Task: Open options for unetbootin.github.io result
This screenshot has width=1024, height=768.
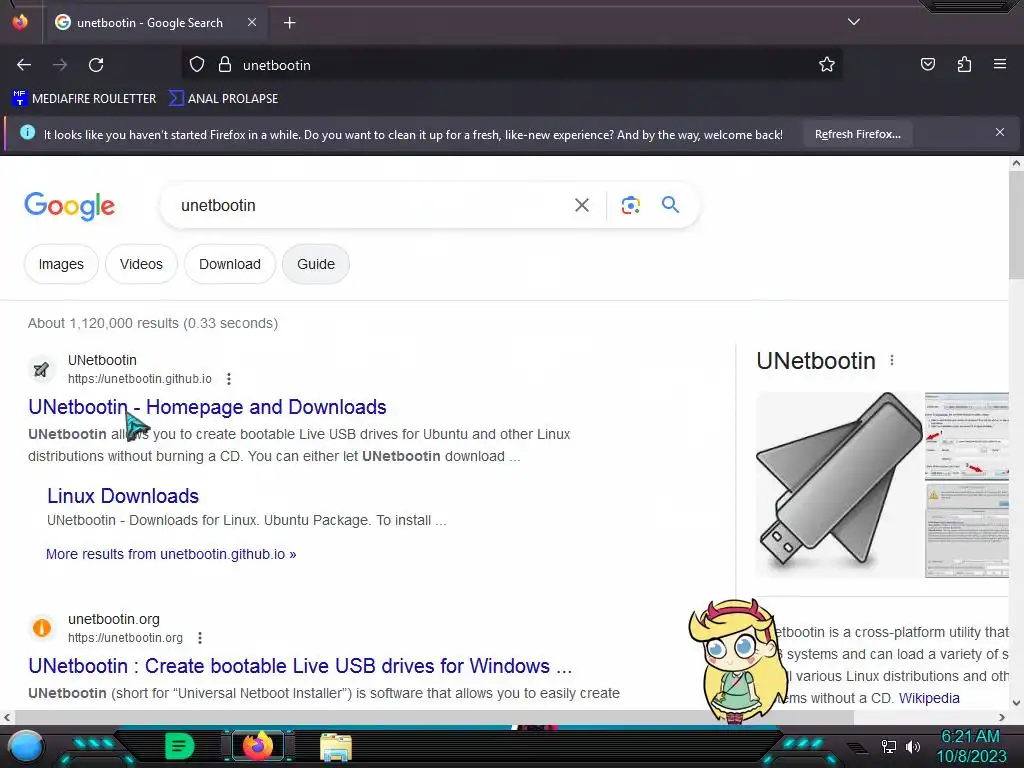Action: [x=229, y=379]
